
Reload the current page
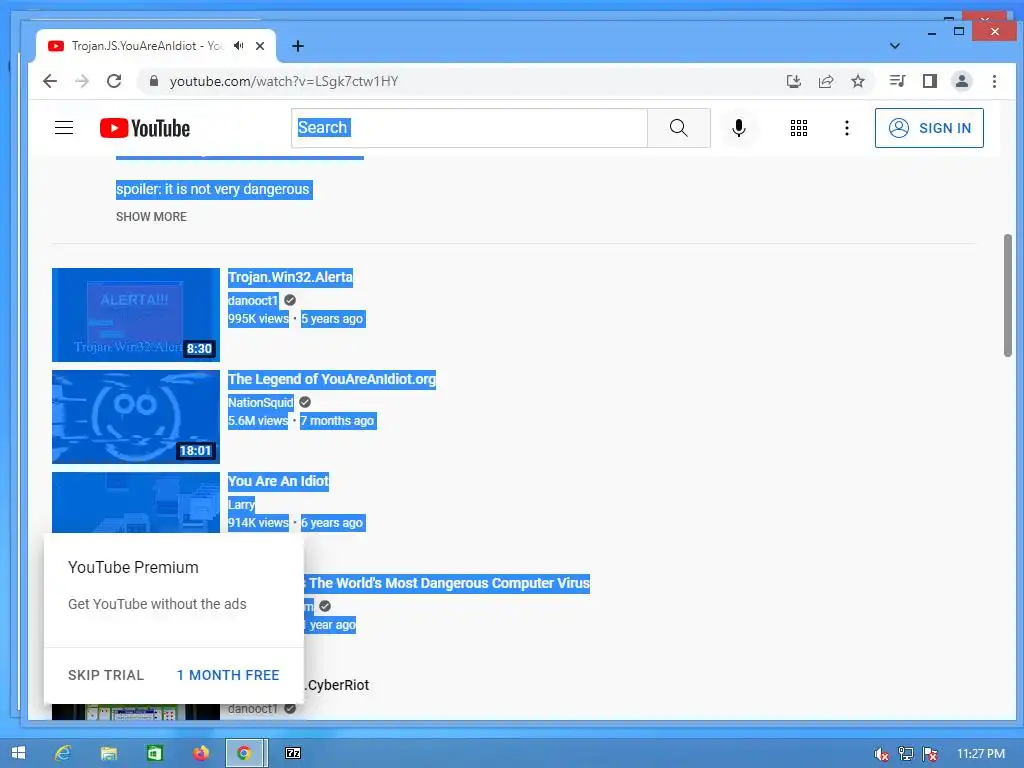pos(114,81)
